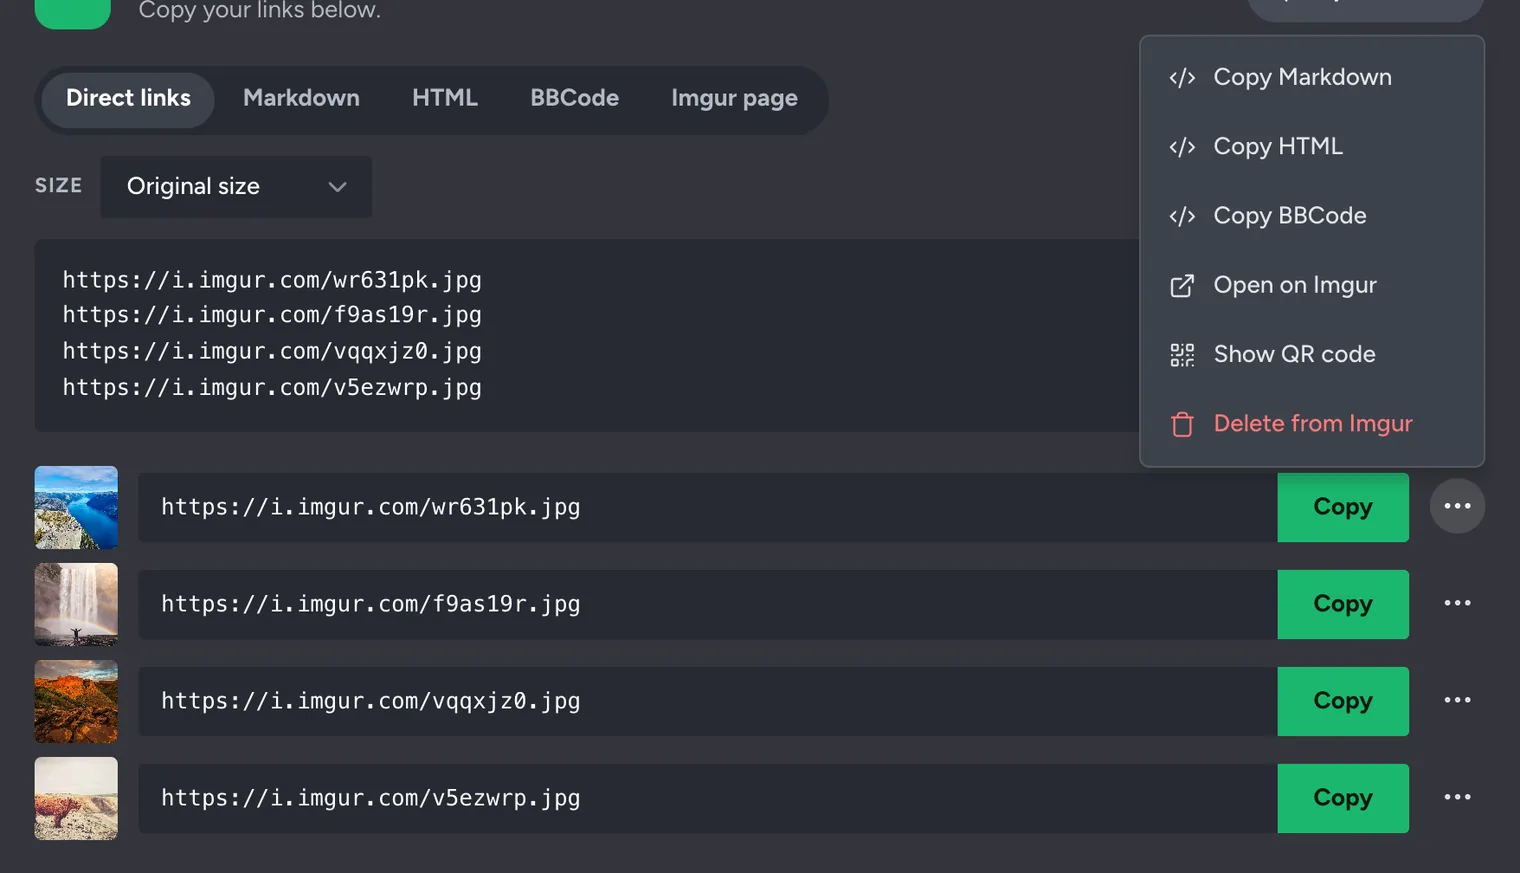Screen dimensions: 1520x873
Task: Copy the wr631pk.jpg link
Action: 1343,507
